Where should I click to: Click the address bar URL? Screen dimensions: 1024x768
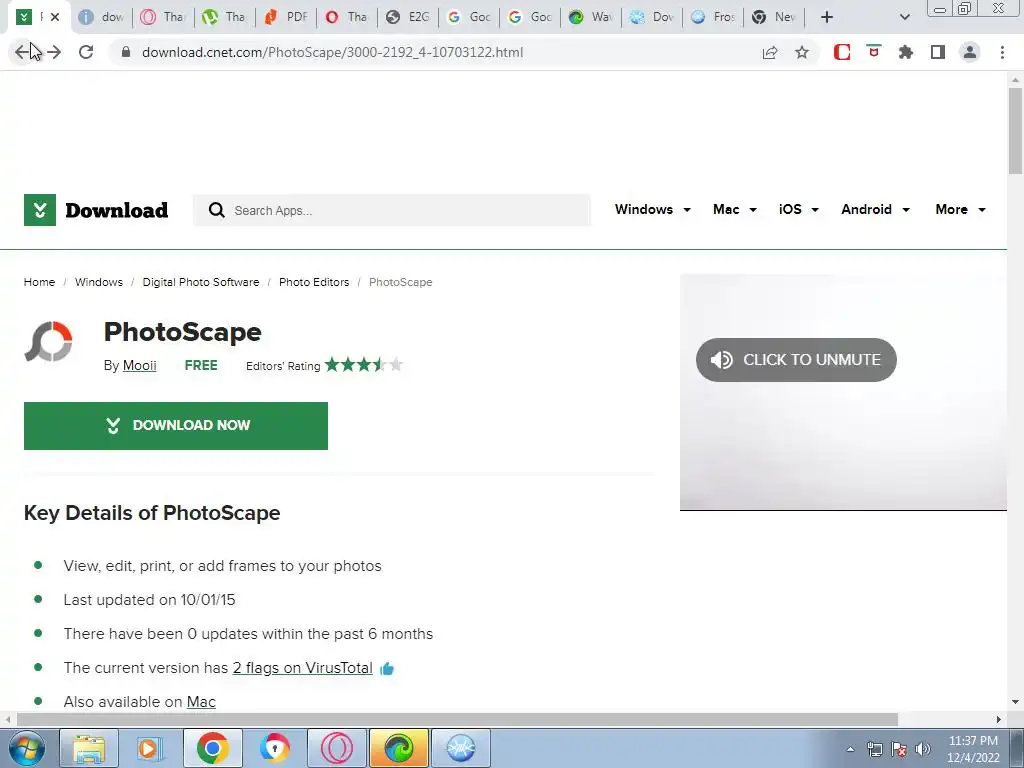pyautogui.click(x=332, y=52)
